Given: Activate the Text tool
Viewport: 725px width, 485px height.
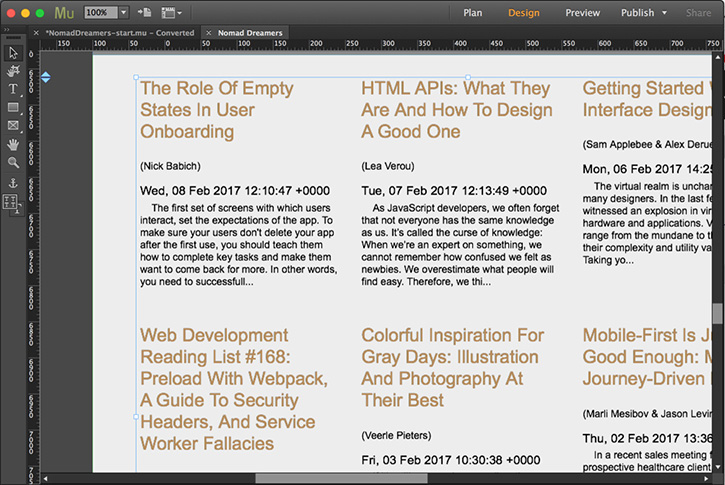Looking at the screenshot, I should (x=13, y=89).
